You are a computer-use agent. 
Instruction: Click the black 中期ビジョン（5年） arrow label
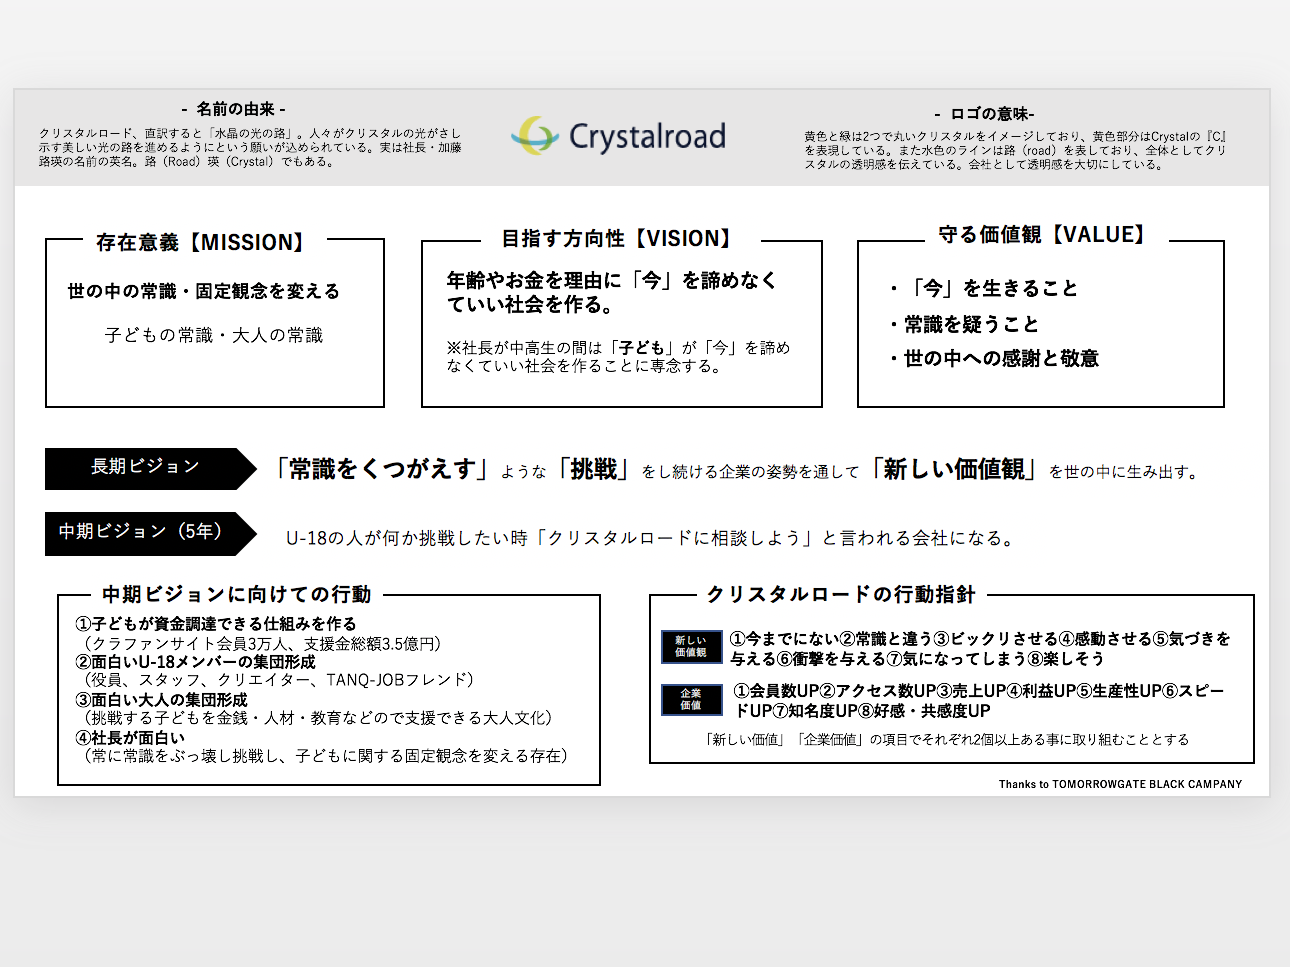(150, 534)
